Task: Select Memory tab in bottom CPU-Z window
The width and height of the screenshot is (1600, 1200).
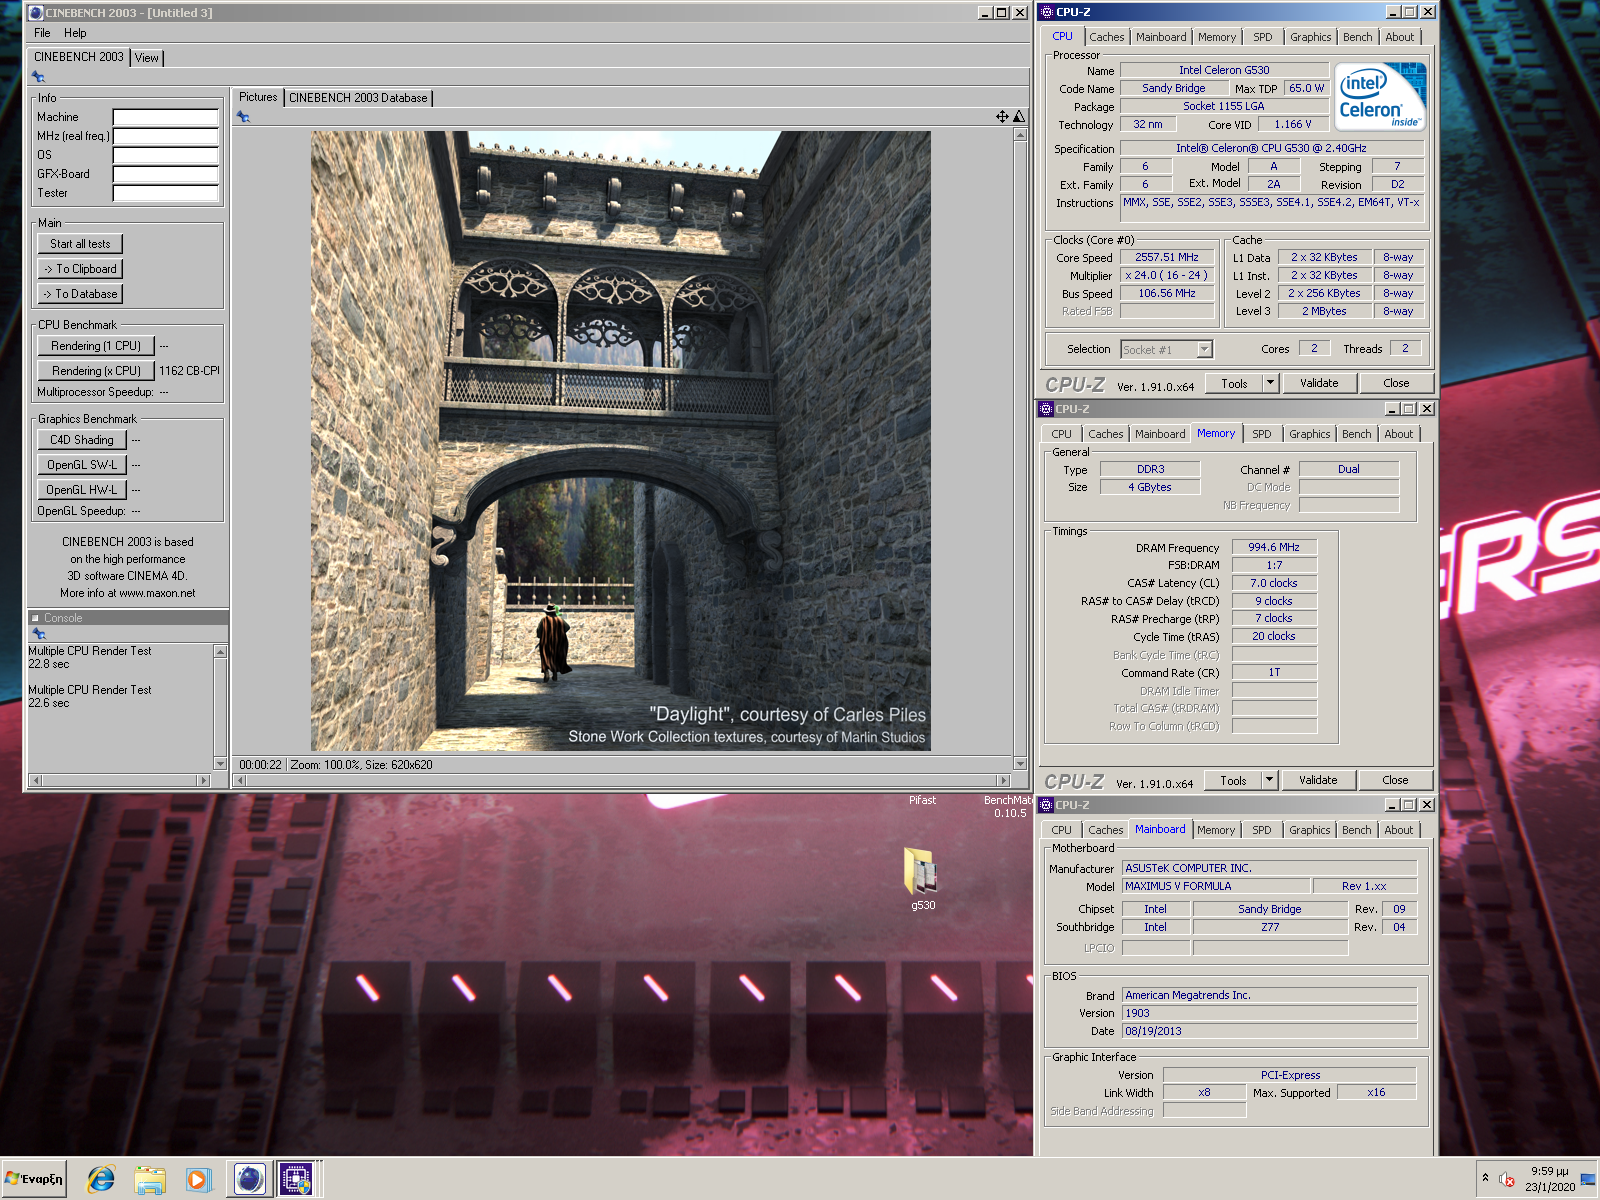Action: pyautogui.click(x=1216, y=830)
